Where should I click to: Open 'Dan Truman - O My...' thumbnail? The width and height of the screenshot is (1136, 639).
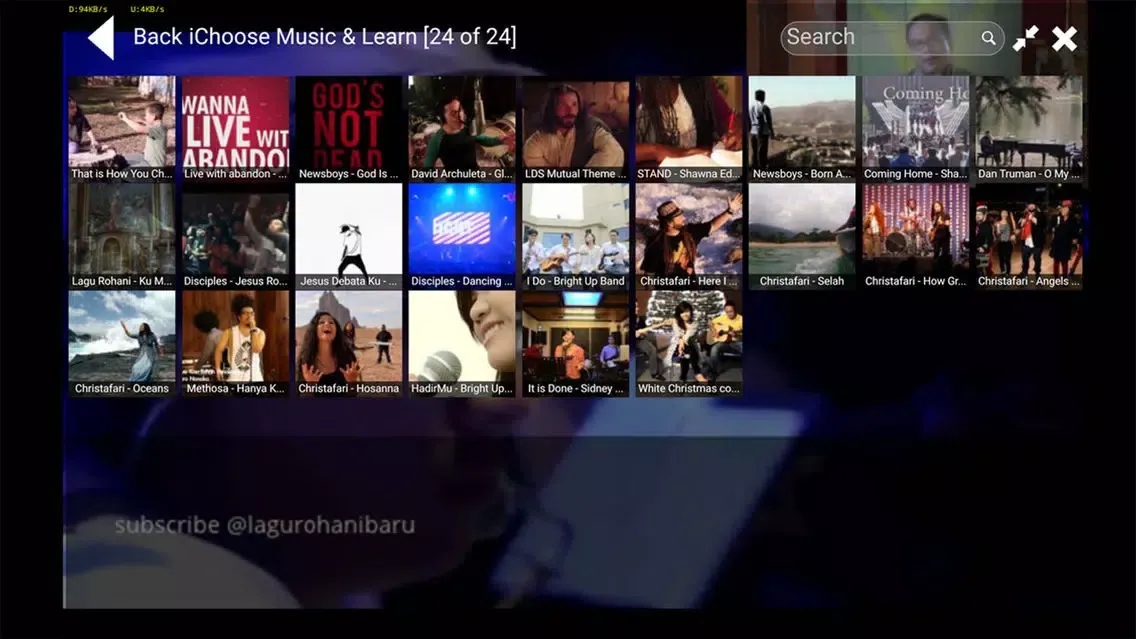(x=1029, y=128)
